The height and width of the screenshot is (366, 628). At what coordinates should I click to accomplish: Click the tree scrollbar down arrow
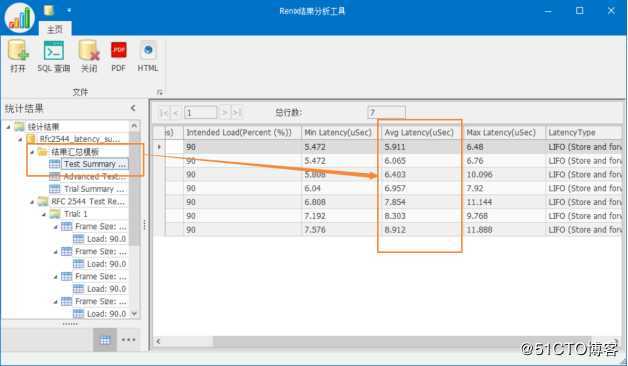(x=134, y=314)
